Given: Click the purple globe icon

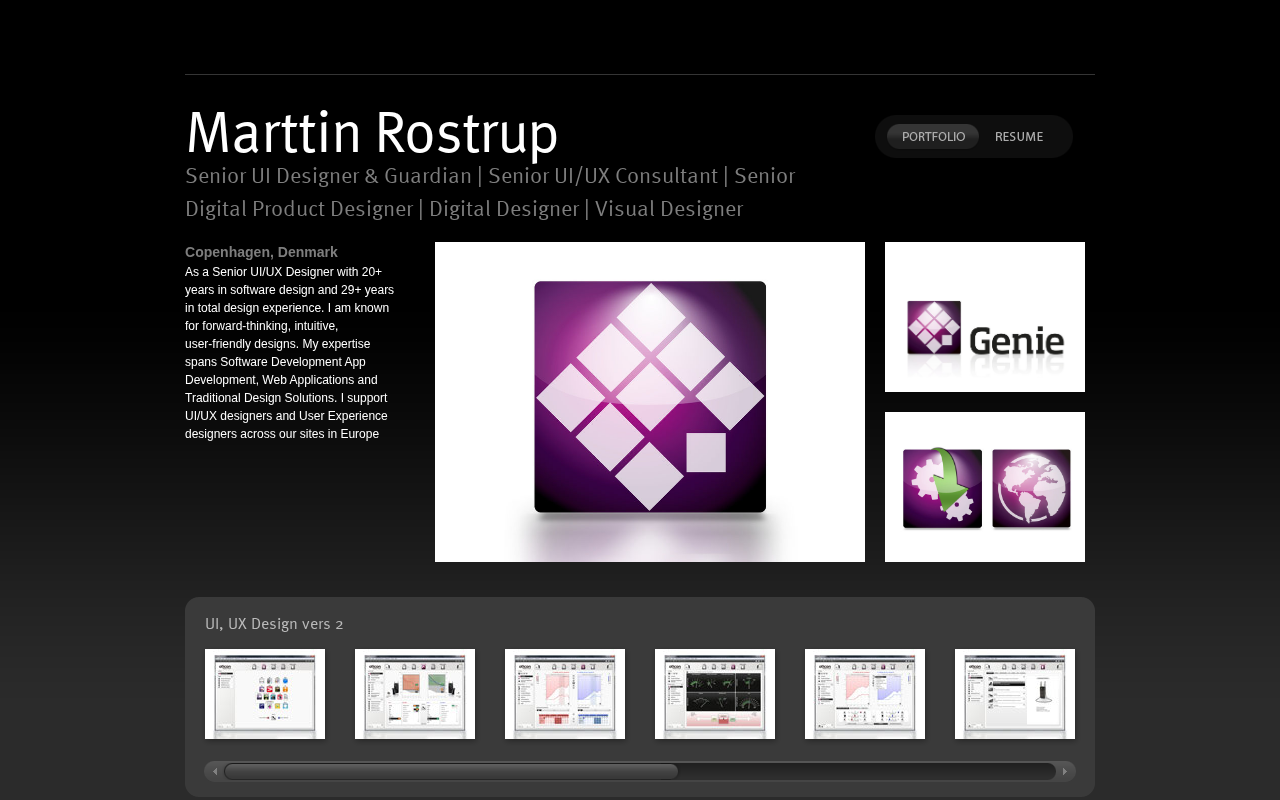Looking at the screenshot, I should pyautogui.click(x=1031, y=488).
